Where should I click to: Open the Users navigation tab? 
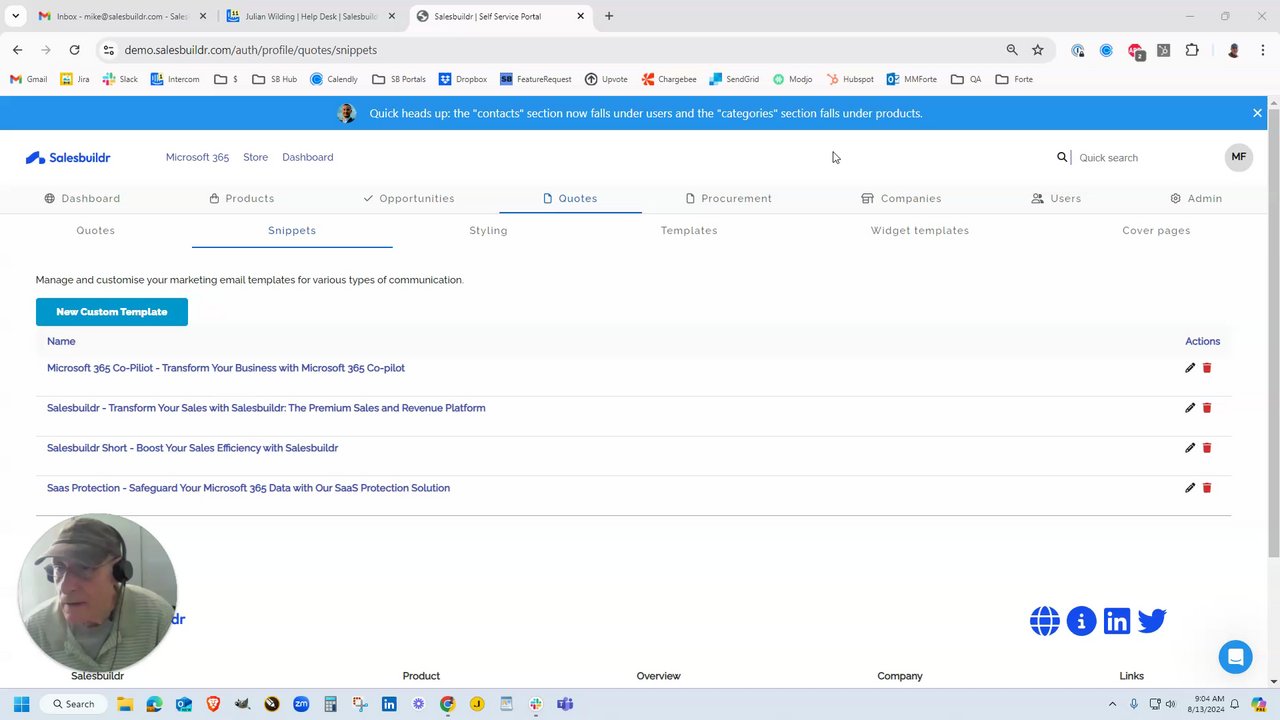pyautogui.click(x=1056, y=199)
